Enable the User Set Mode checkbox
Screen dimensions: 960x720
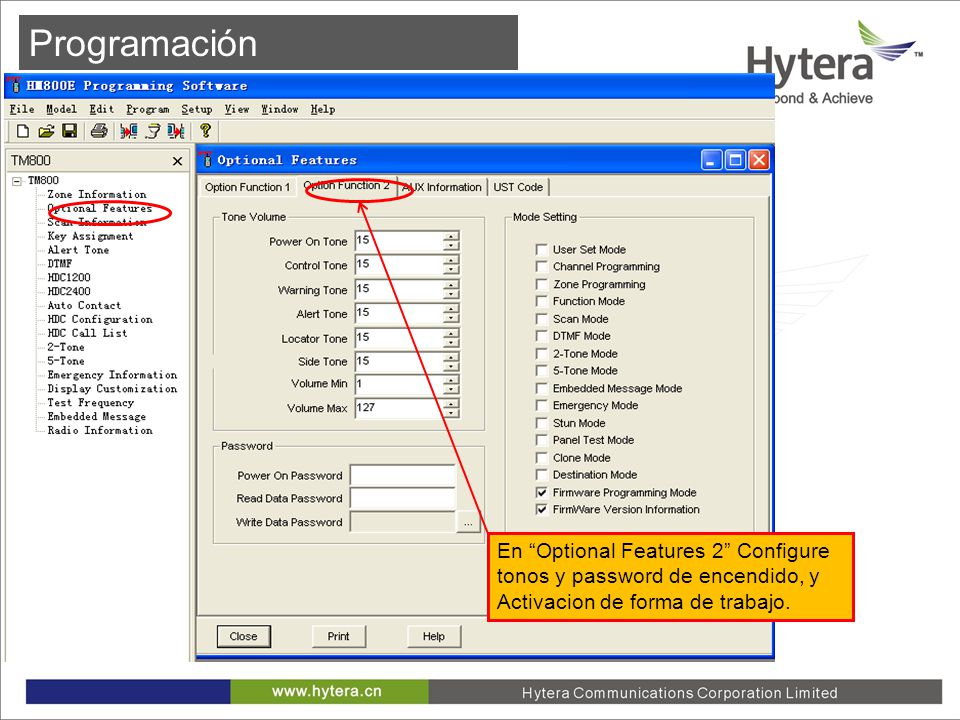tap(541, 249)
